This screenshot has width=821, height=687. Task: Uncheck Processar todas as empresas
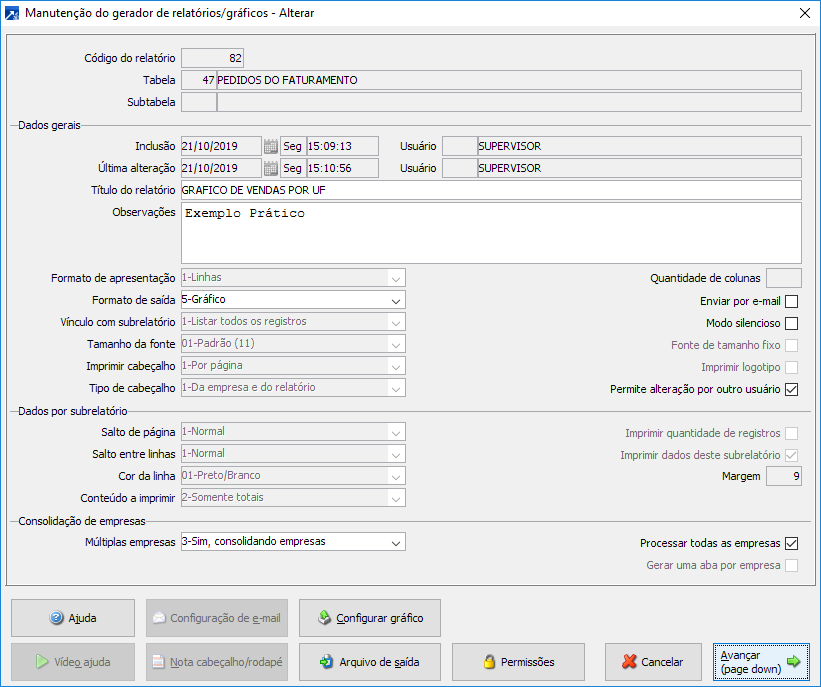(x=792, y=544)
